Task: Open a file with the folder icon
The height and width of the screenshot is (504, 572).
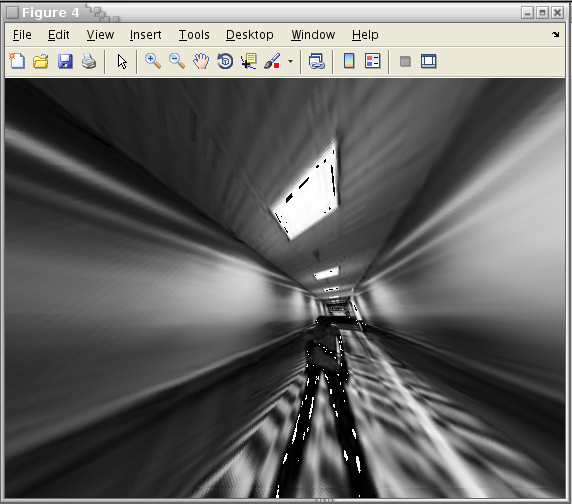Action: pyautogui.click(x=41, y=61)
